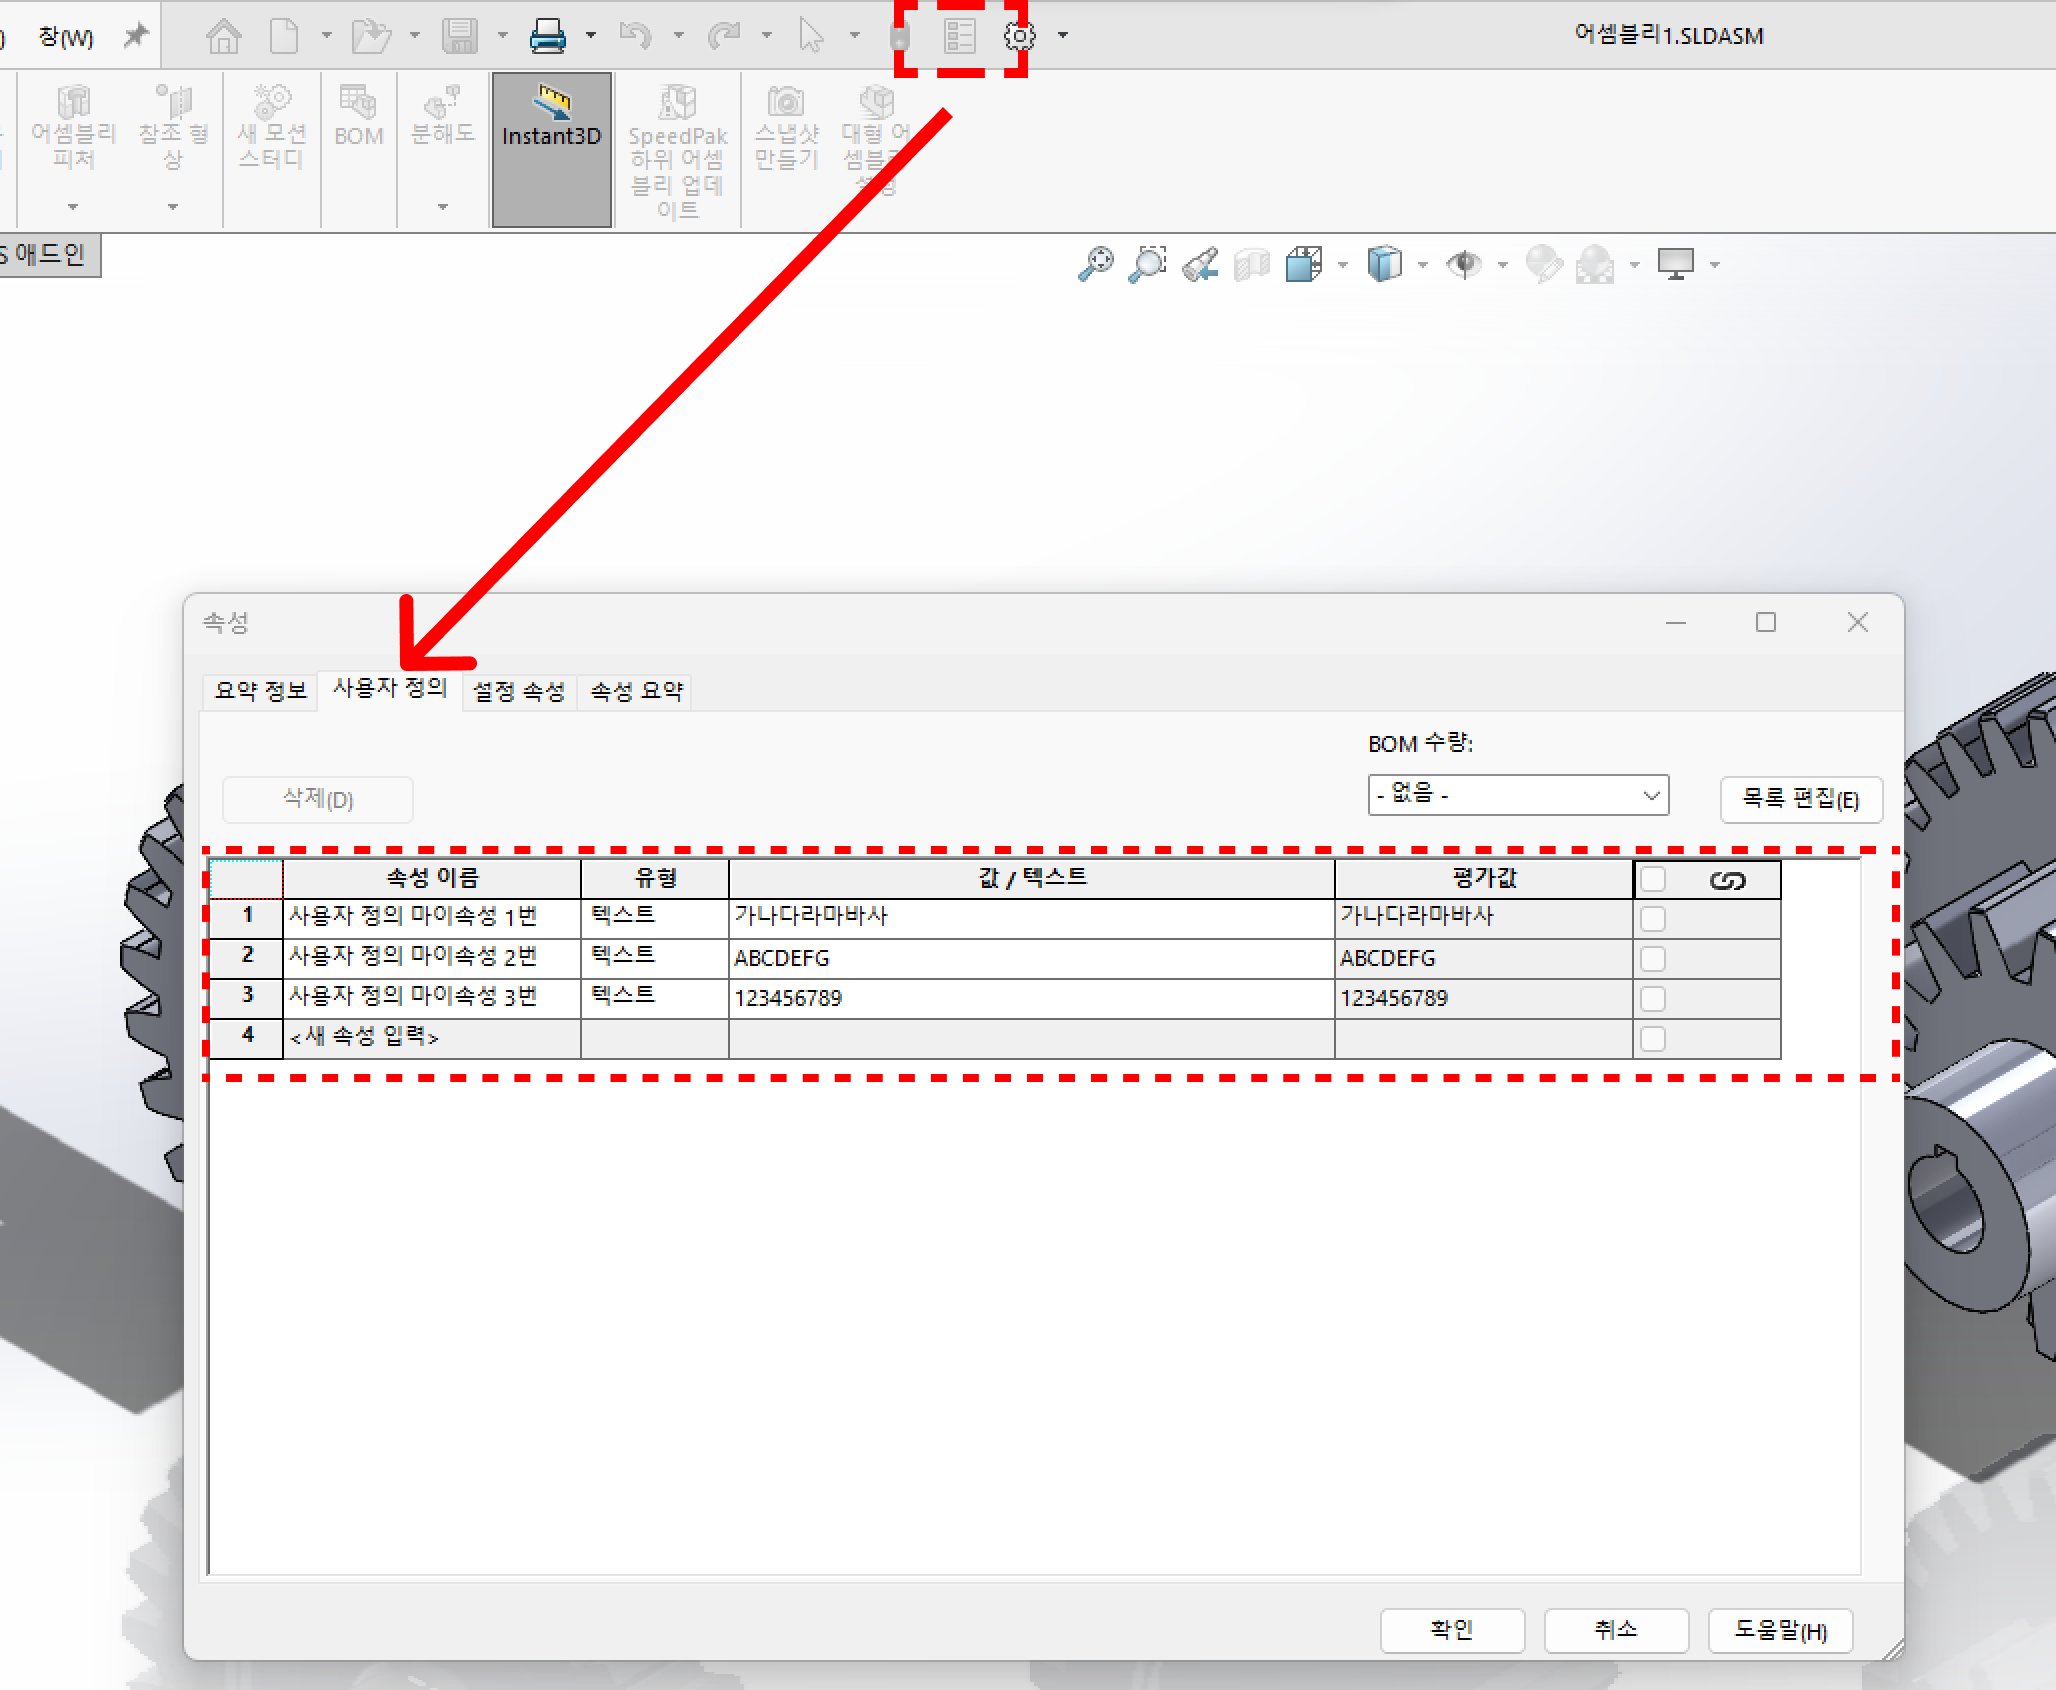2056x1690 pixels.
Task: Expand dropdown arrow next to Save icon
Action: (x=503, y=37)
